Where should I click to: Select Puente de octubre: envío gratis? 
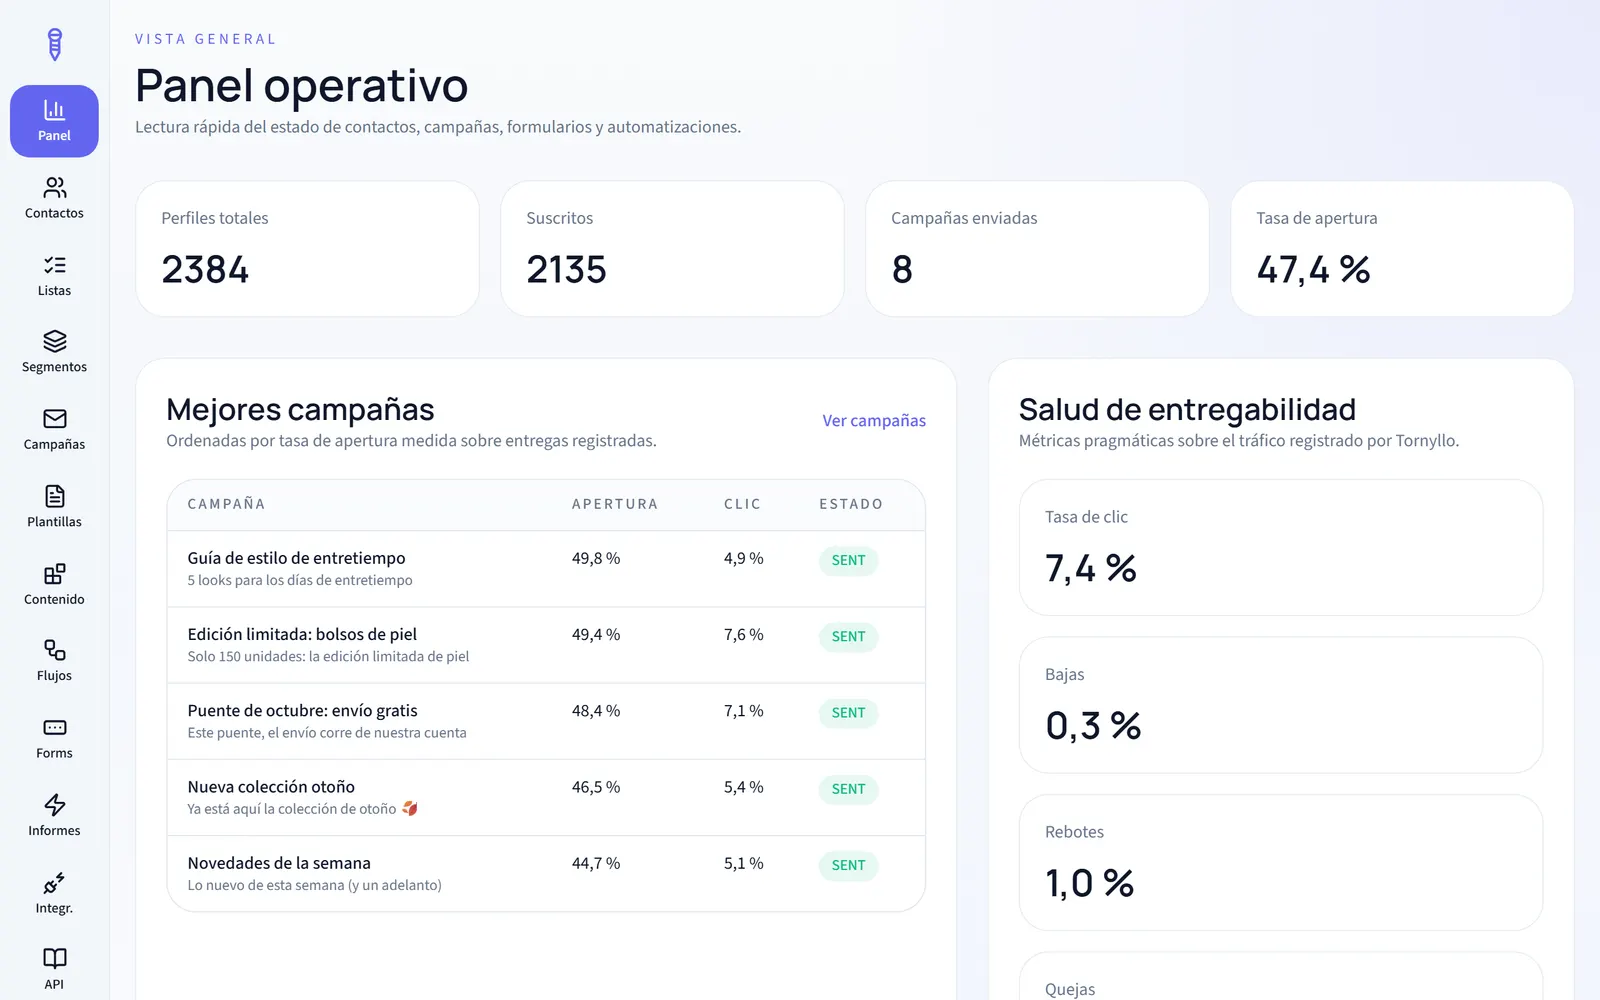[x=302, y=710]
